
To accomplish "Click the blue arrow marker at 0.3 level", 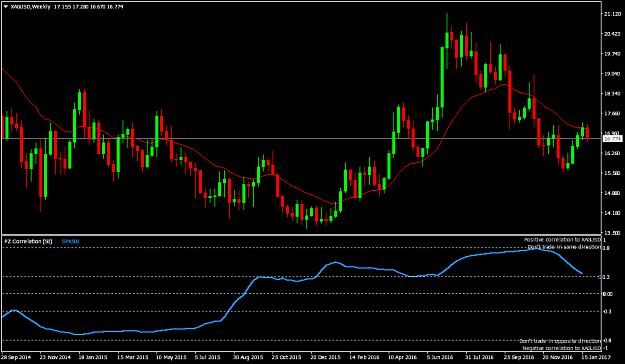I will [600, 277].
